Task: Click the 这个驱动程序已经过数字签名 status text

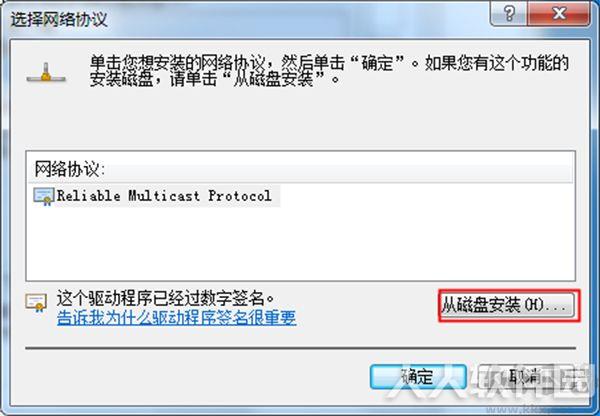Action: tap(165, 298)
